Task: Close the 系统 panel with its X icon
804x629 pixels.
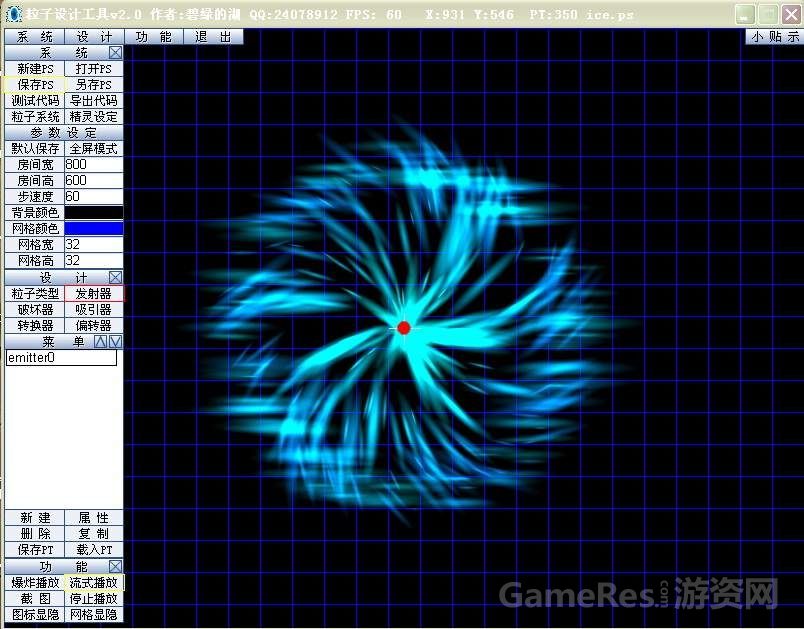Action: click(x=115, y=52)
